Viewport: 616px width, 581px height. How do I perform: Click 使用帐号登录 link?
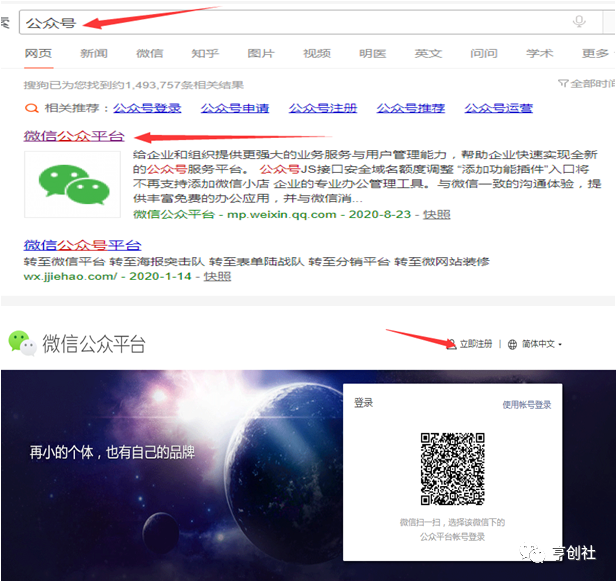(x=527, y=405)
